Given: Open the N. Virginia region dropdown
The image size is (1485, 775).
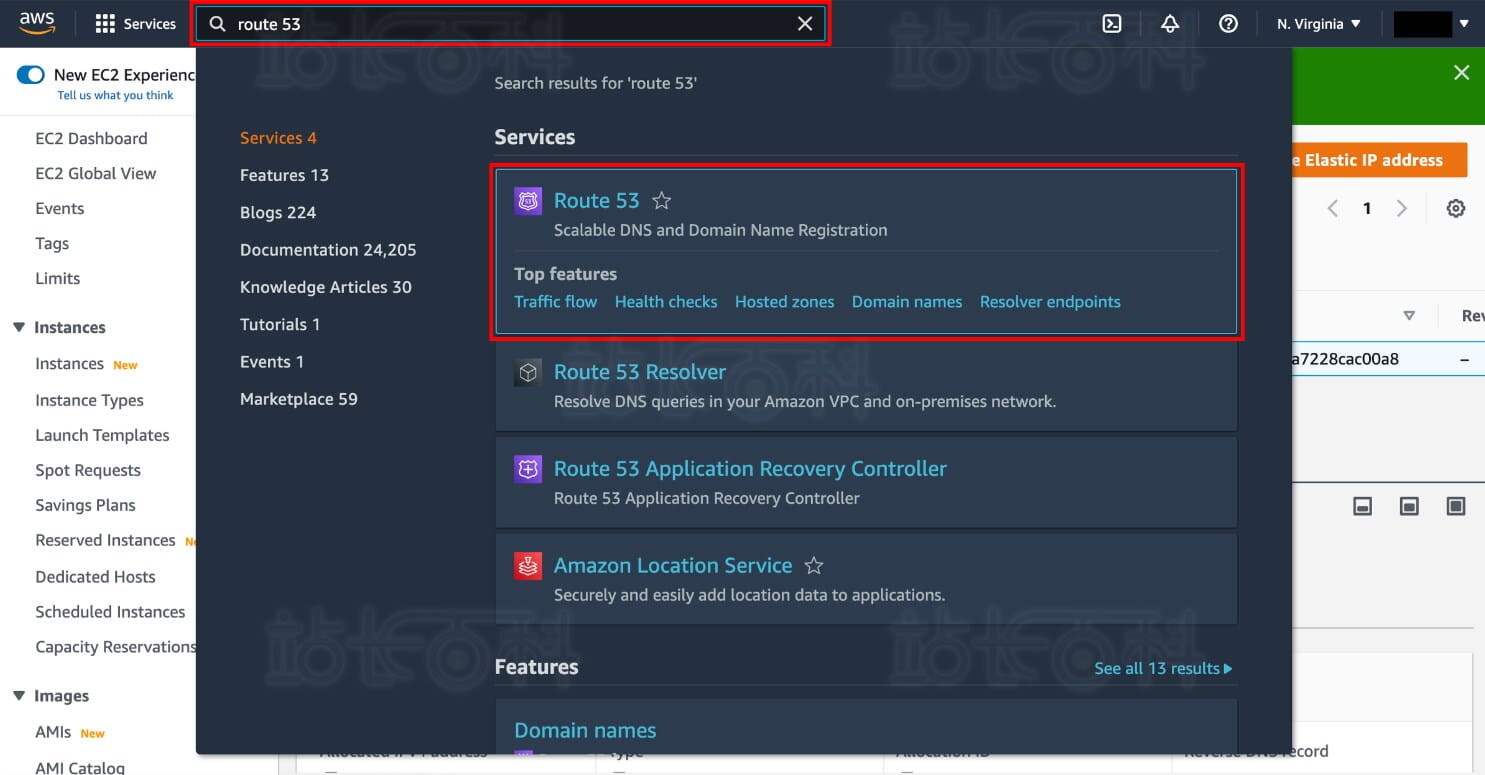Looking at the screenshot, I should point(1319,24).
